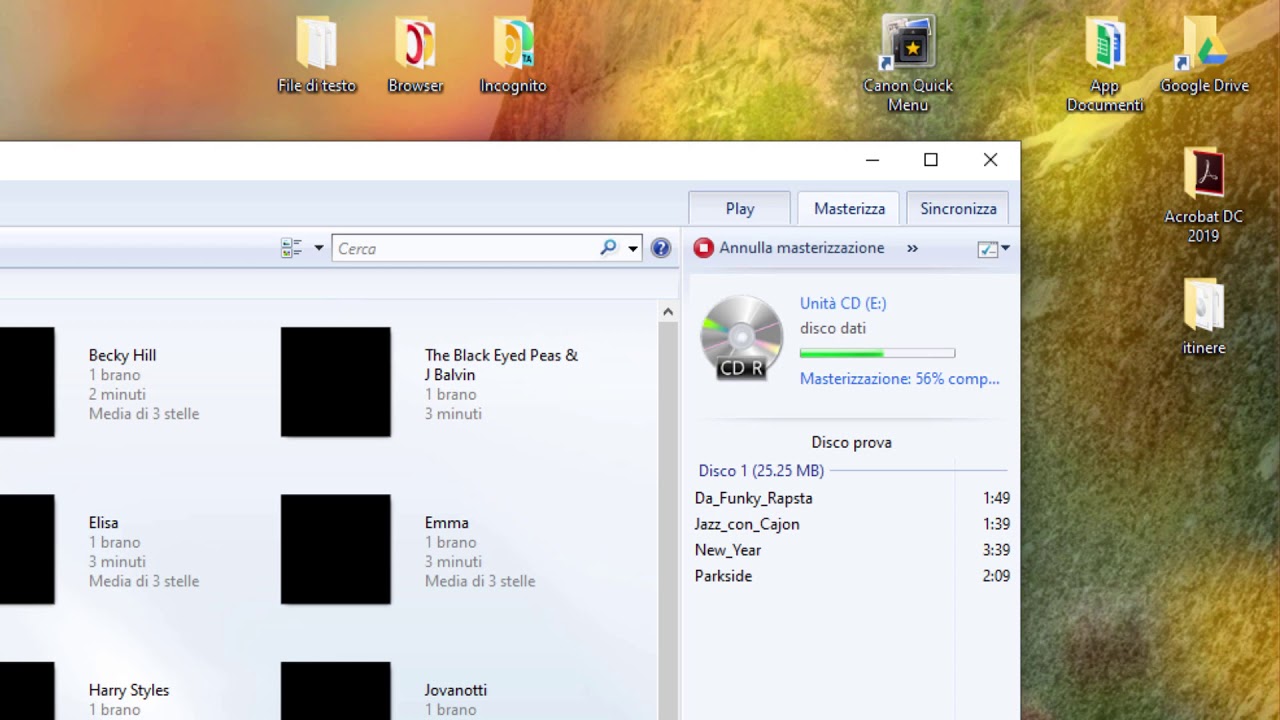Minimize the media player window
This screenshot has height=720, width=1280.
tap(872, 160)
